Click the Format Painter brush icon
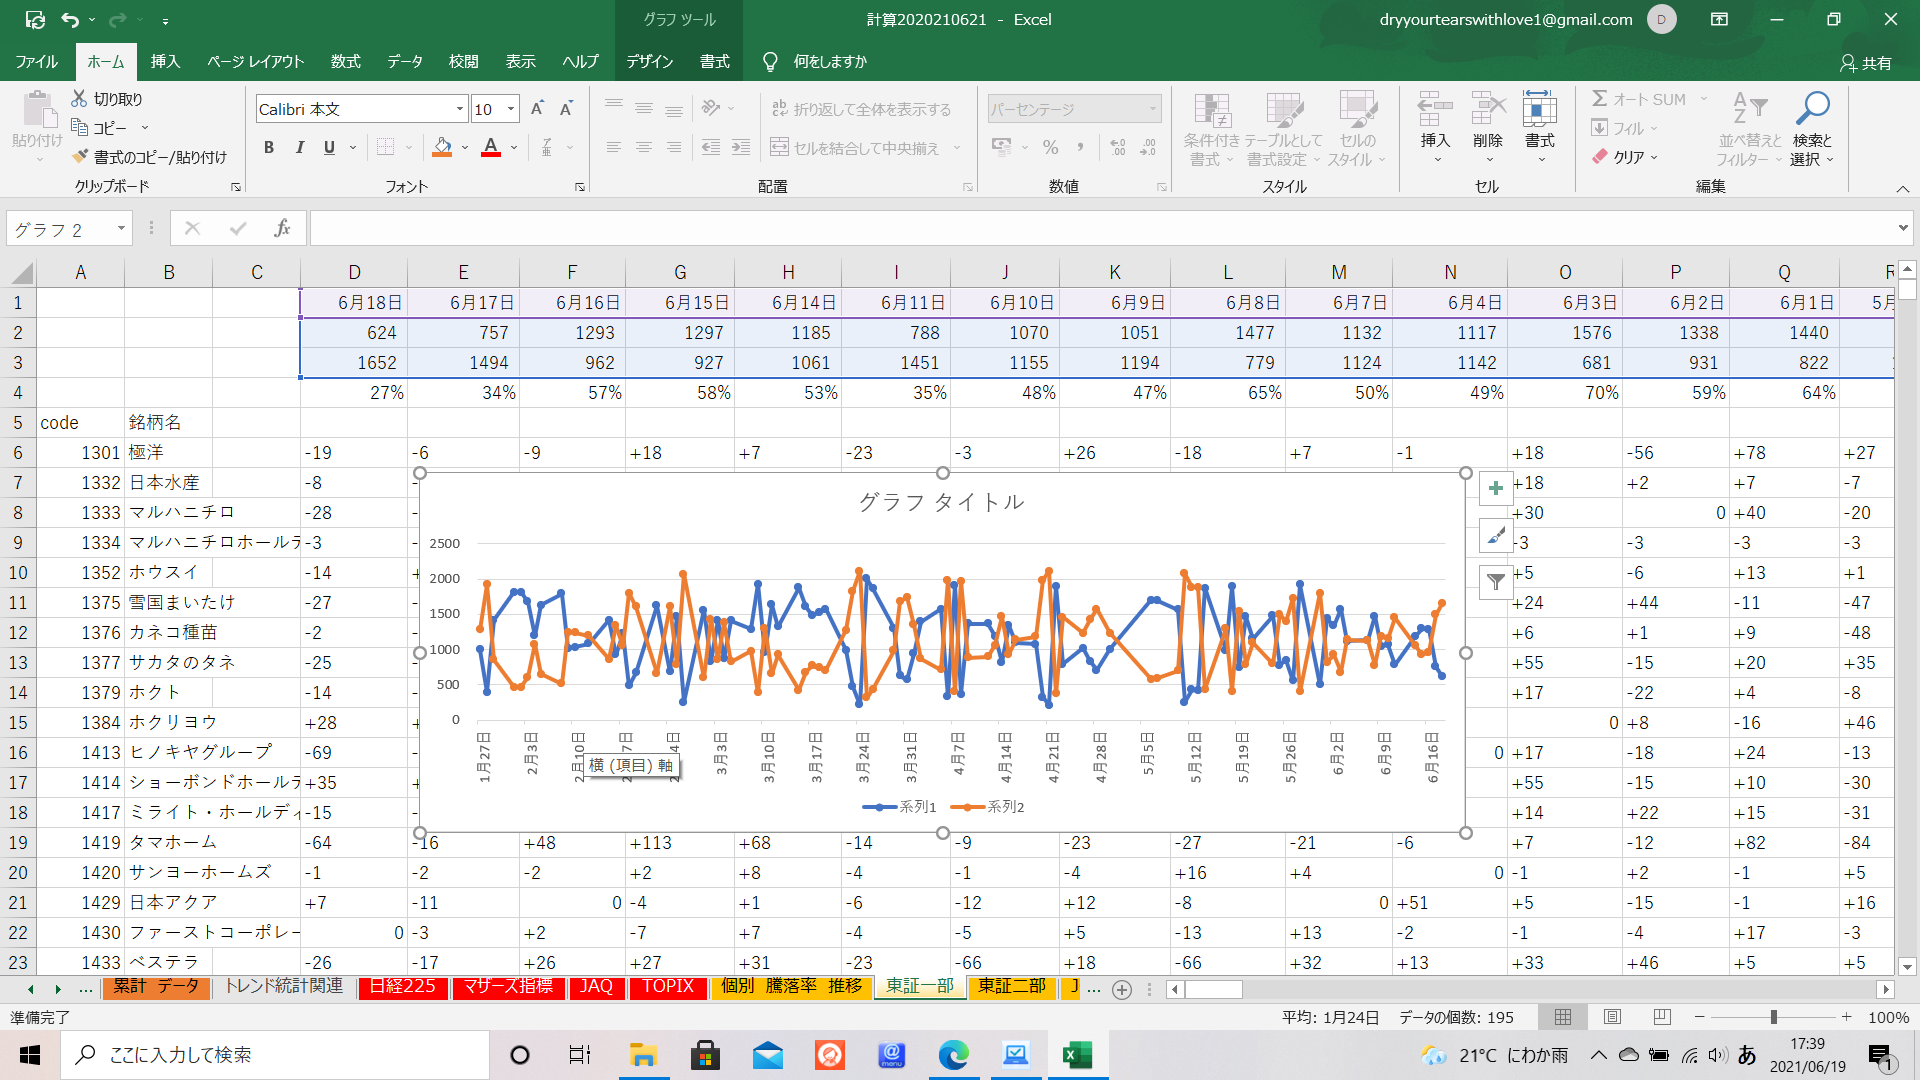Screen dimensions: 1920x1080 [81, 157]
